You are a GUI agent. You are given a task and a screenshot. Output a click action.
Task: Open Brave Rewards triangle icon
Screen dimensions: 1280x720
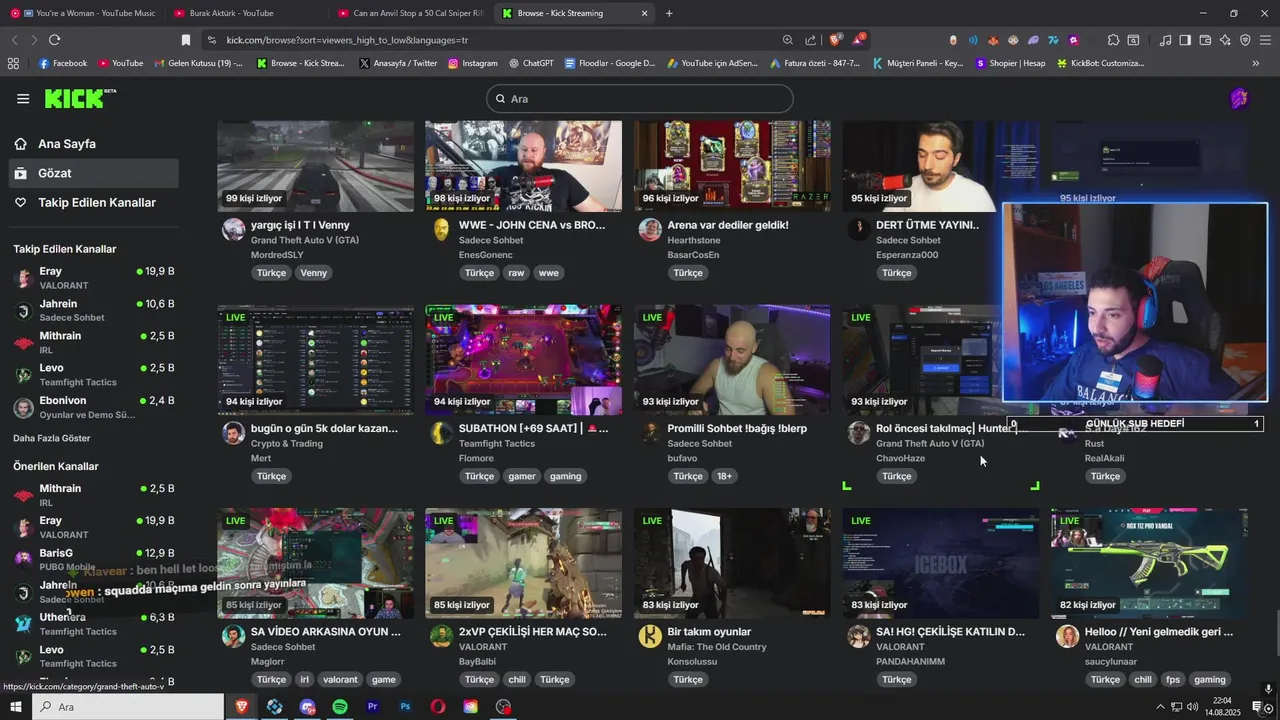point(859,40)
